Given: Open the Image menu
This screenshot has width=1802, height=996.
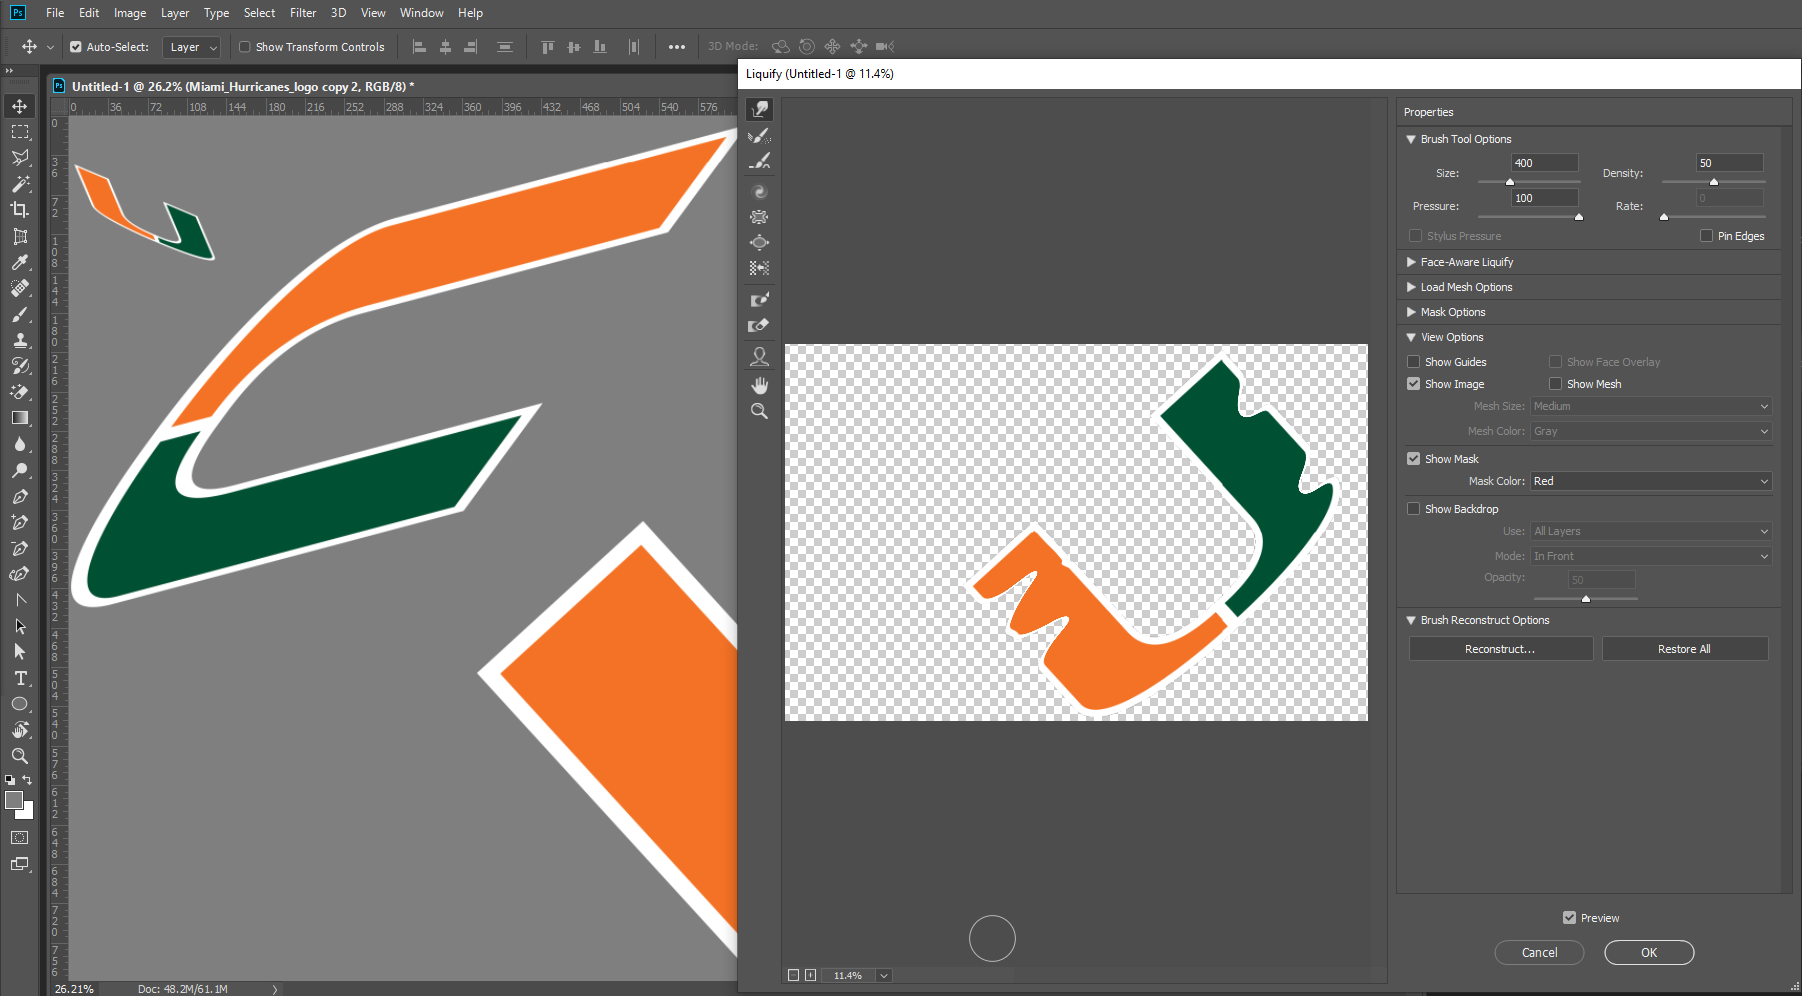Looking at the screenshot, I should pos(130,13).
